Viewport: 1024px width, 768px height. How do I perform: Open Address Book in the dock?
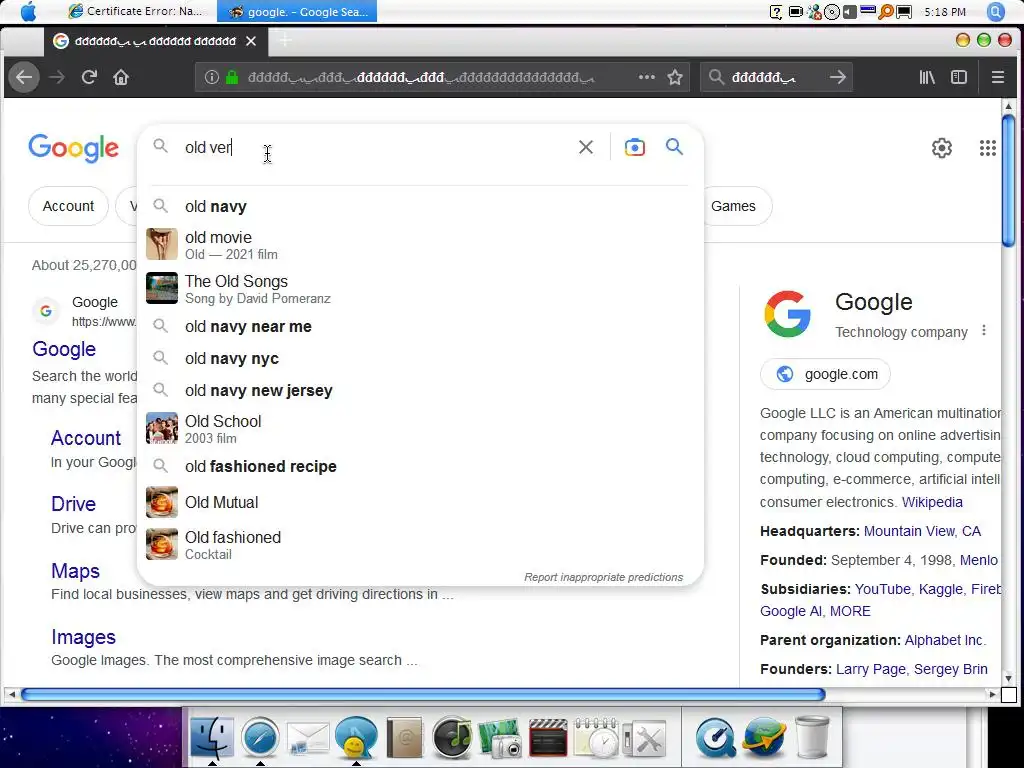point(404,738)
